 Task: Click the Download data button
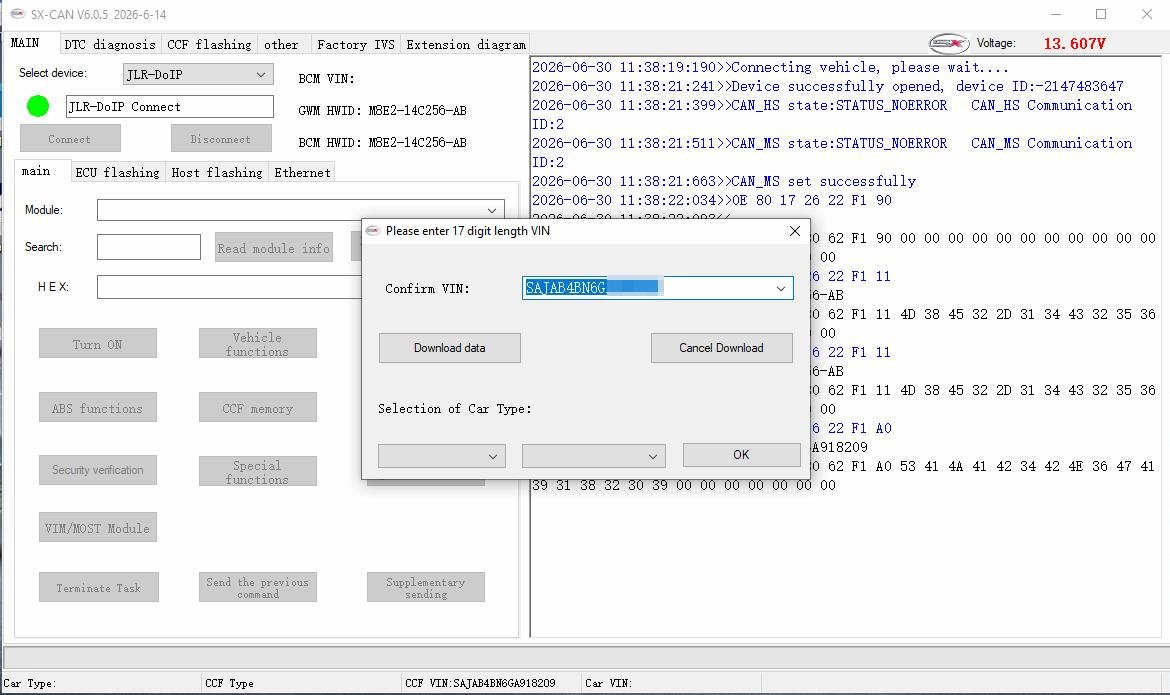coord(450,348)
